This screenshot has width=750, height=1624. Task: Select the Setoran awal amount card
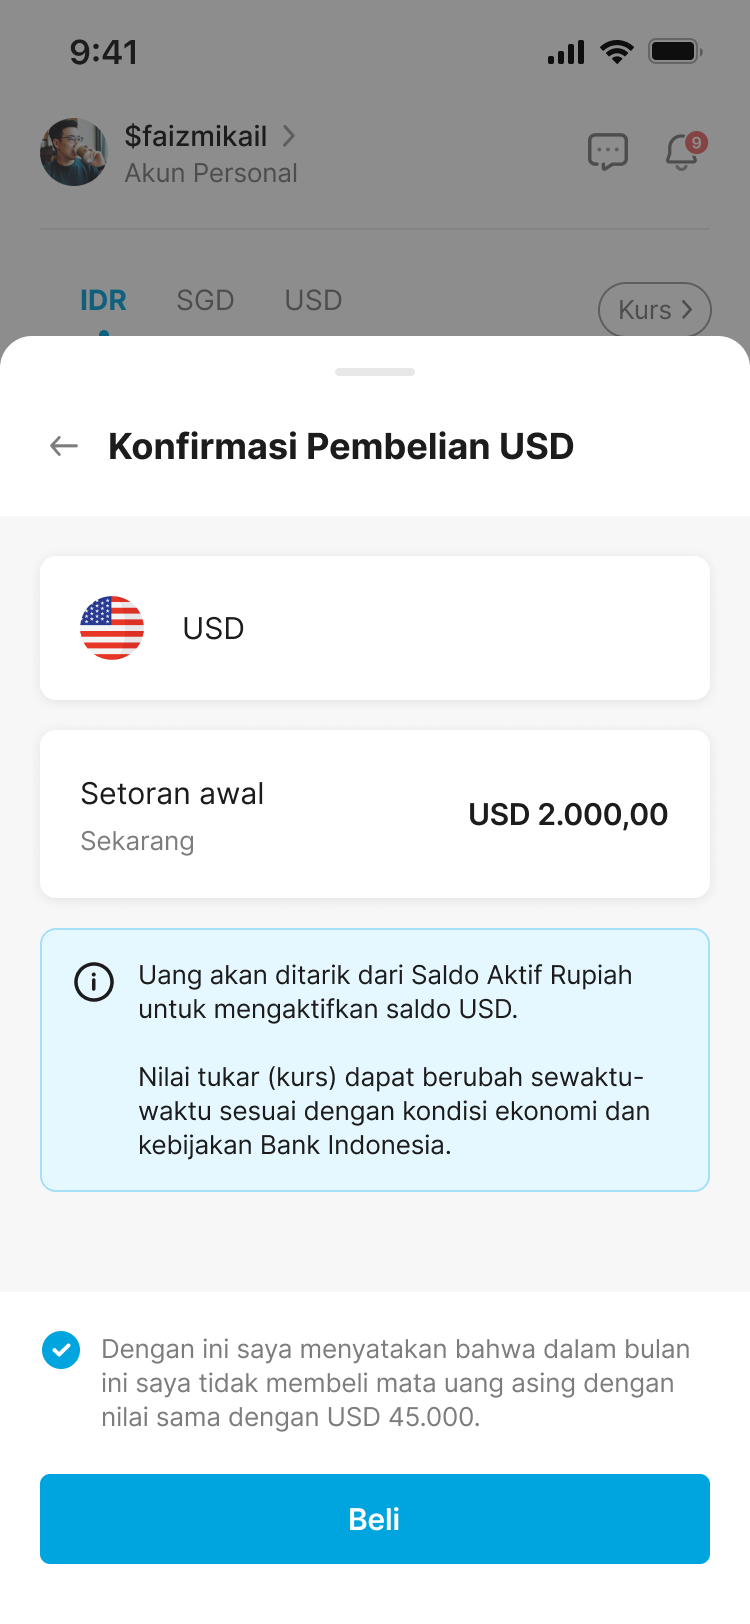(x=375, y=814)
